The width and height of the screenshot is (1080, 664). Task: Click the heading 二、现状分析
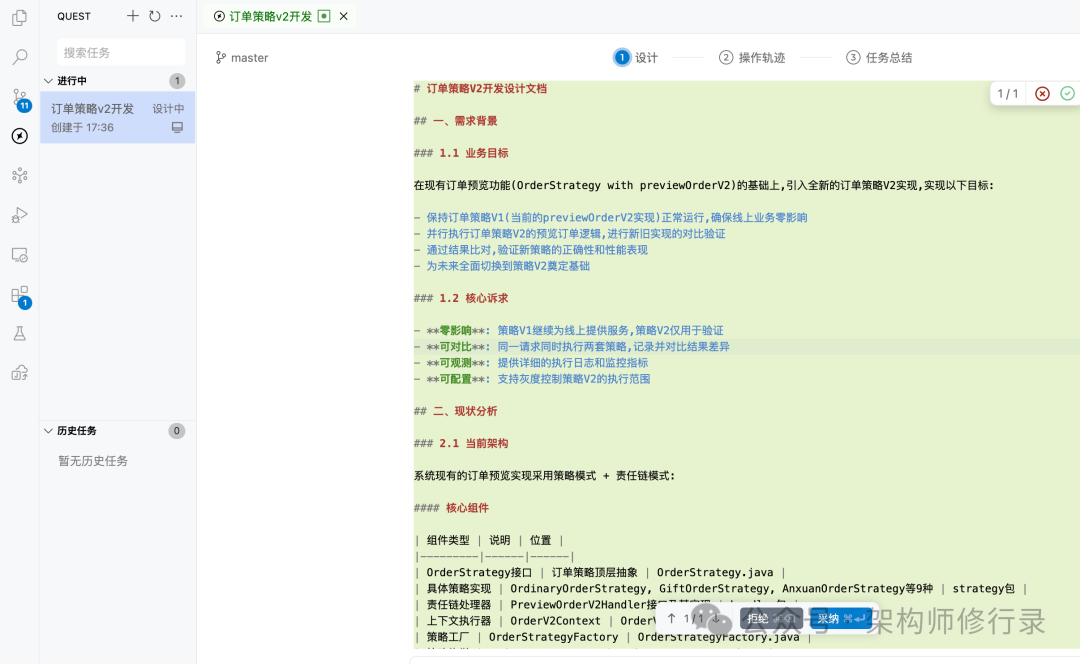pyautogui.click(x=465, y=411)
